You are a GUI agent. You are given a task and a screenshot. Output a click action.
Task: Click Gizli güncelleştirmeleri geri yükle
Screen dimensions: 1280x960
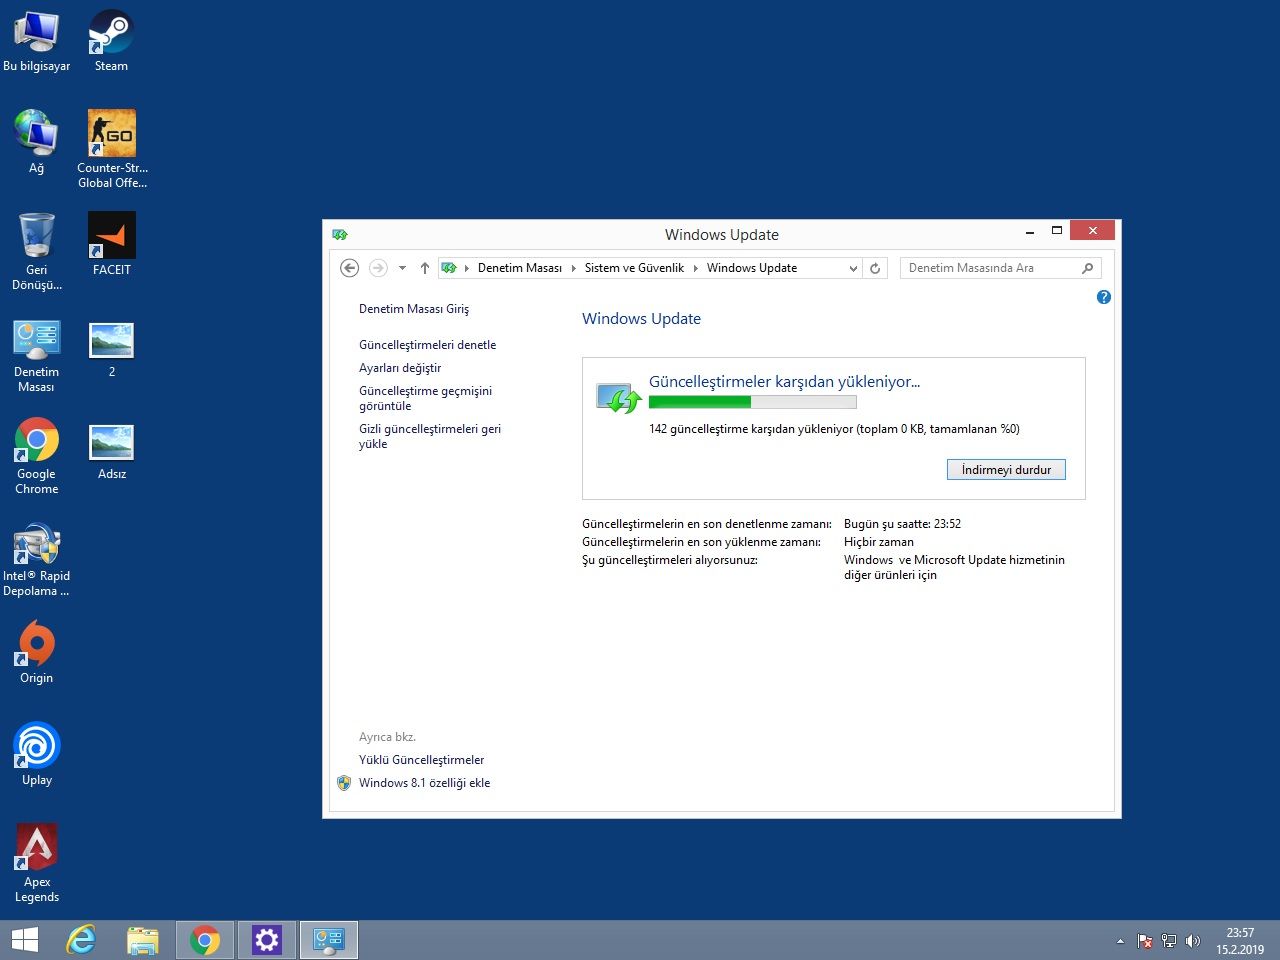click(x=430, y=436)
